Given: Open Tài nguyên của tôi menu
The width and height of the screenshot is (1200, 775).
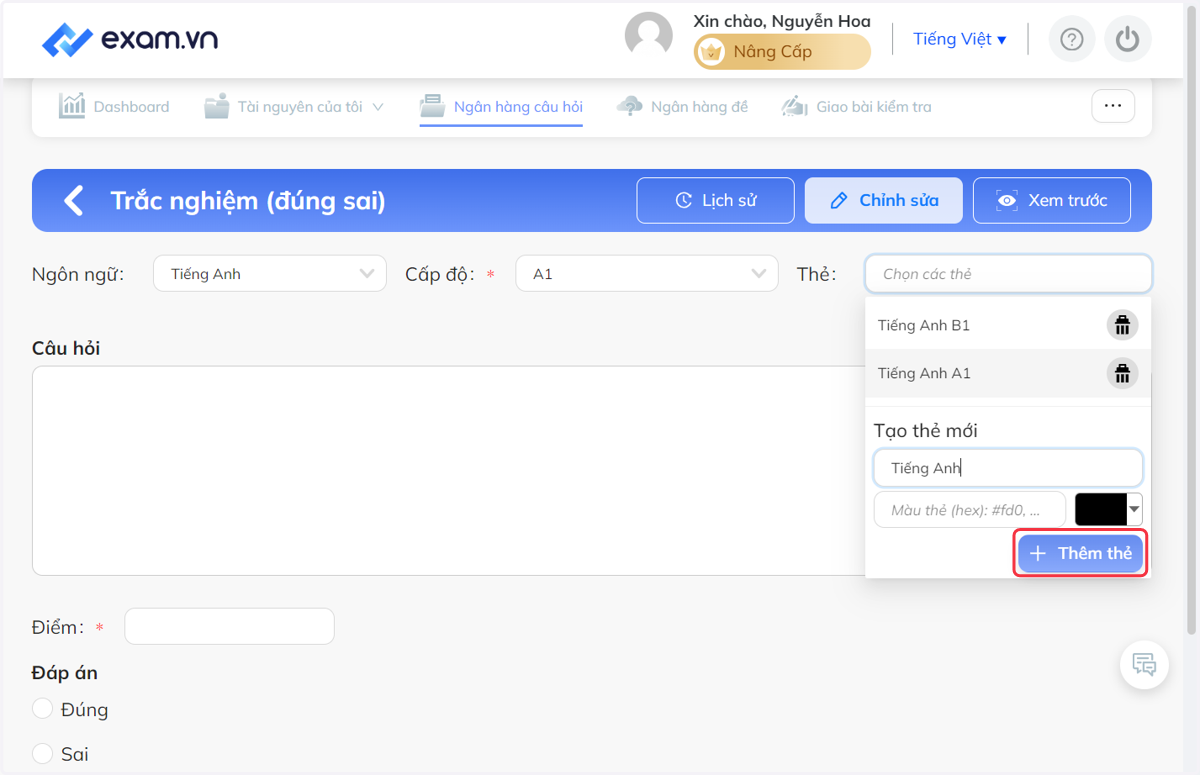Looking at the screenshot, I should tap(294, 106).
